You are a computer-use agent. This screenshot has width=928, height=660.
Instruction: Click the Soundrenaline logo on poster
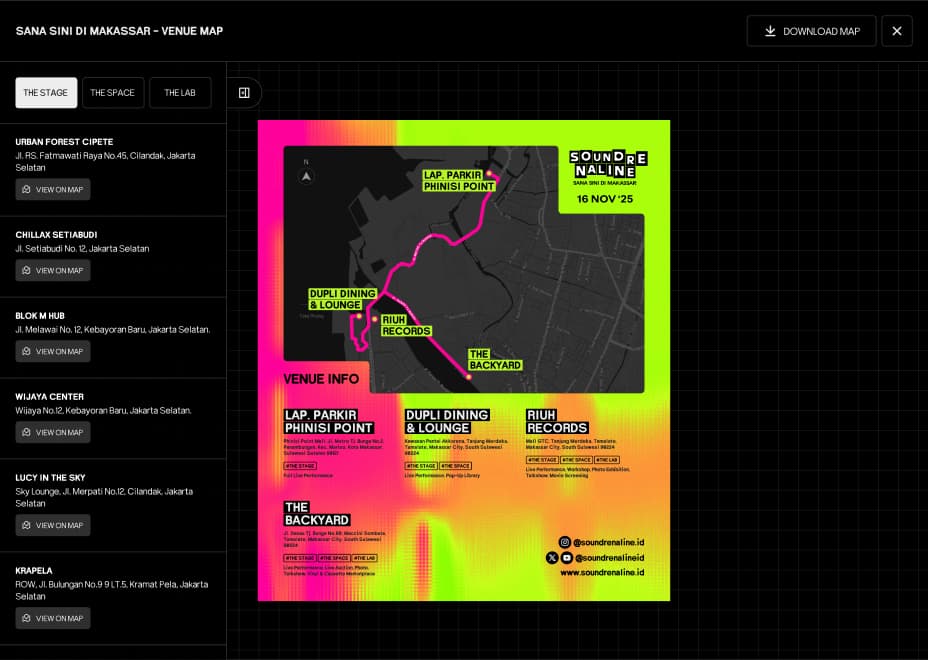[x=608, y=165]
